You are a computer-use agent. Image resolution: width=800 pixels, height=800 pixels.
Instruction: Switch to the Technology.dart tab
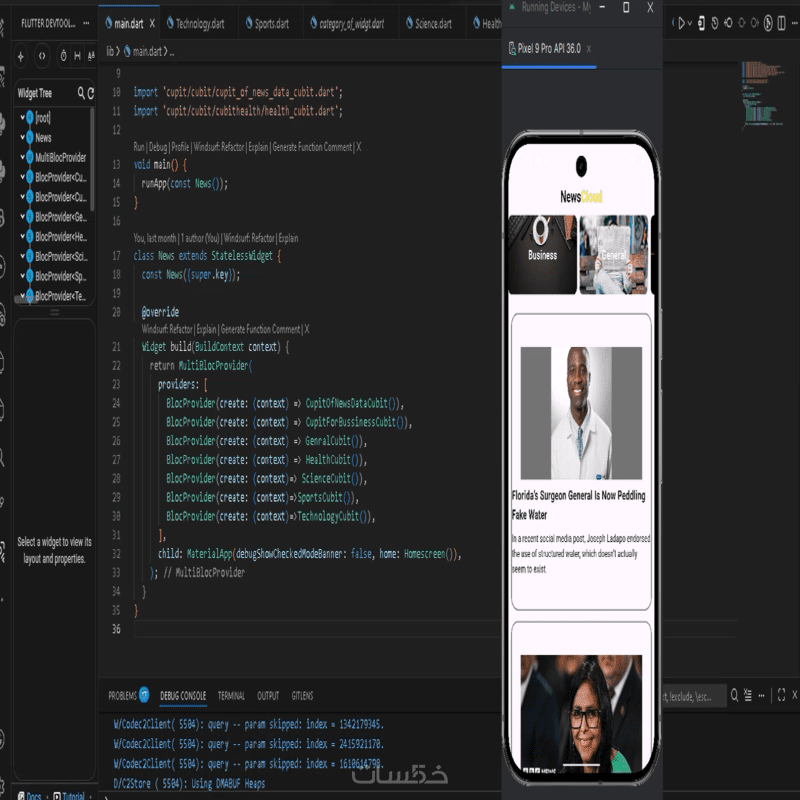[198, 23]
